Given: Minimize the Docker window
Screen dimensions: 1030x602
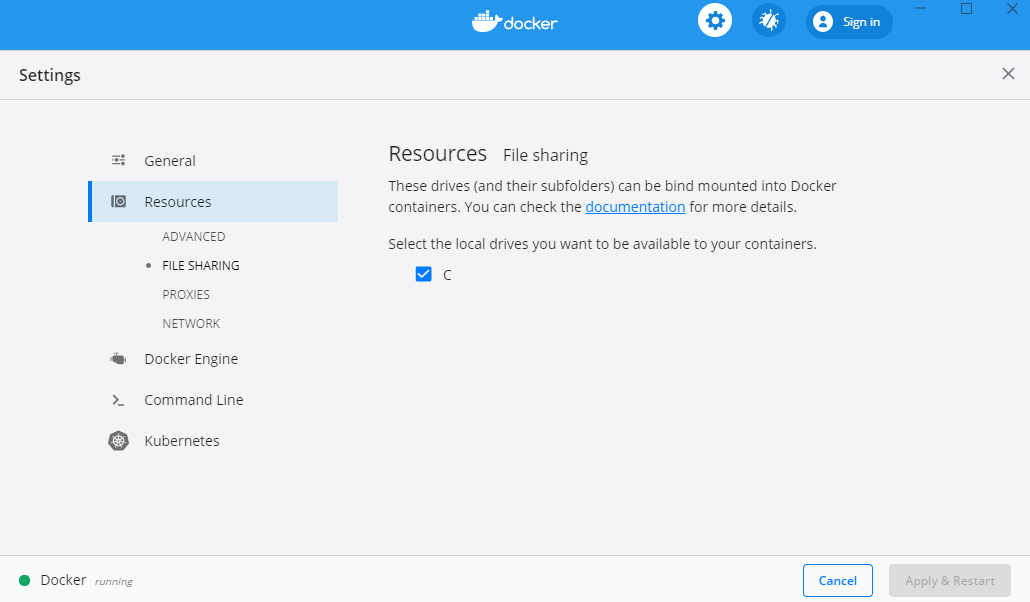Looking at the screenshot, I should pos(920,9).
